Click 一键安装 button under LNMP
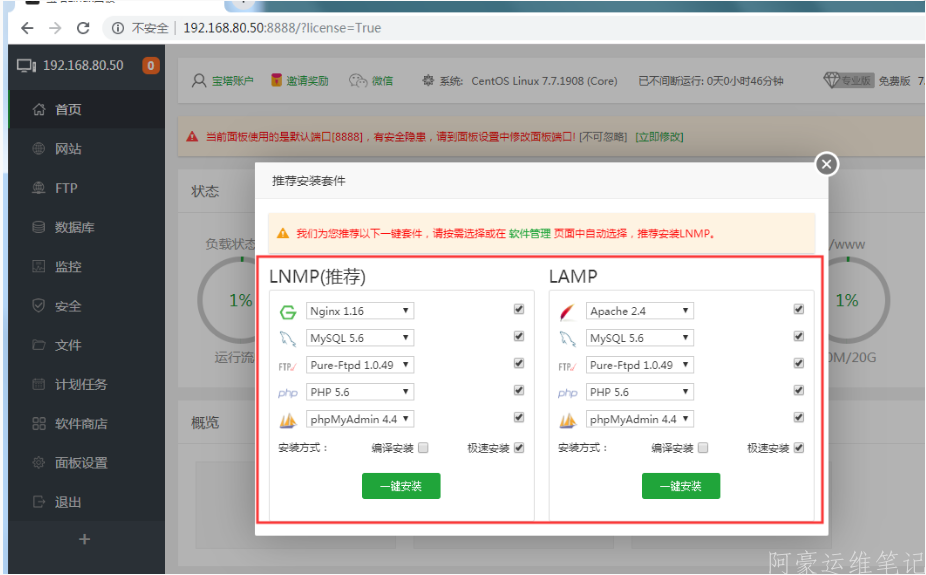Image resolution: width=926 pixels, height=575 pixels. tap(400, 486)
